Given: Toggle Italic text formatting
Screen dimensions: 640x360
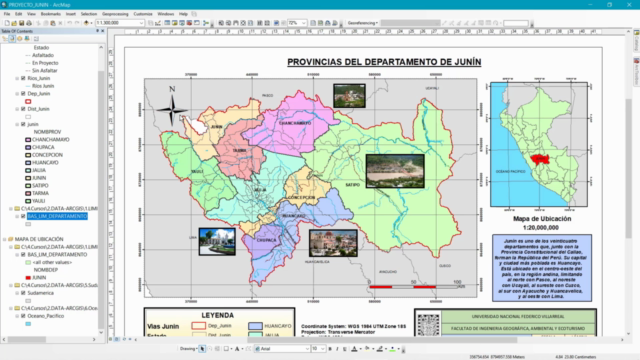Looking at the screenshot, I should coord(337,349).
